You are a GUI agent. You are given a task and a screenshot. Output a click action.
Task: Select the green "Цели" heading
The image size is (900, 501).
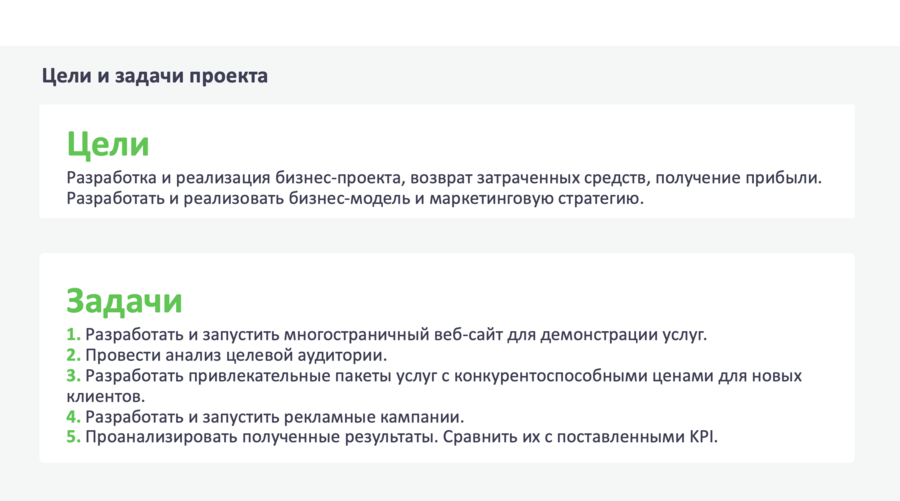(x=108, y=144)
